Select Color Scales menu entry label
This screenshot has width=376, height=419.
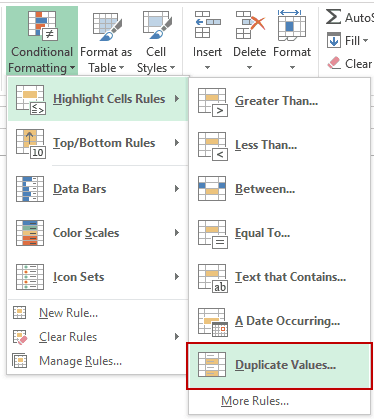(86, 233)
